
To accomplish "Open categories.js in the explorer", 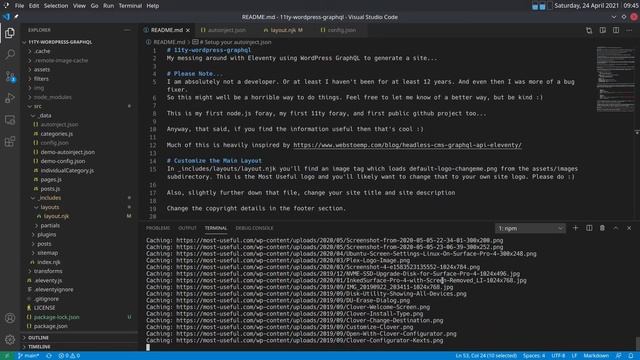I will (x=56, y=134).
